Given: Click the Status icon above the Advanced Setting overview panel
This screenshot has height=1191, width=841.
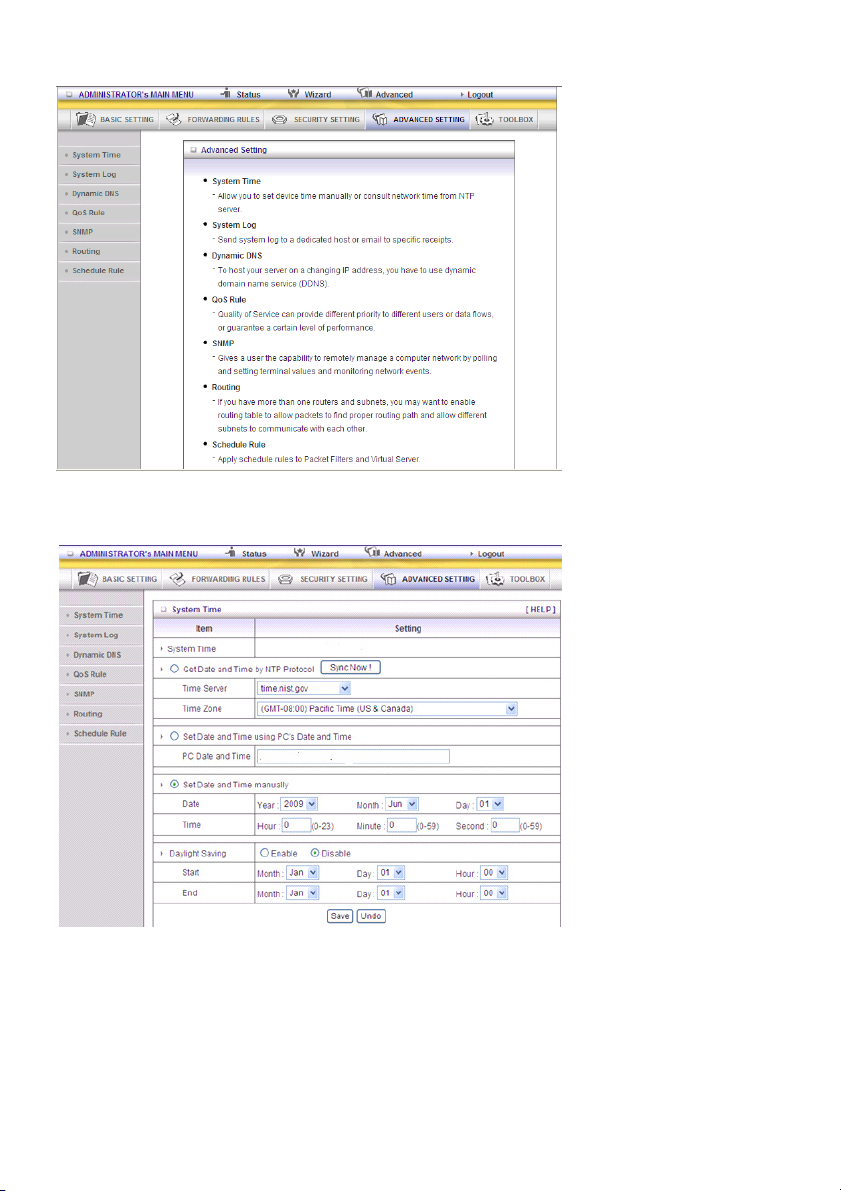Looking at the screenshot, I should [x=226, y=94].
